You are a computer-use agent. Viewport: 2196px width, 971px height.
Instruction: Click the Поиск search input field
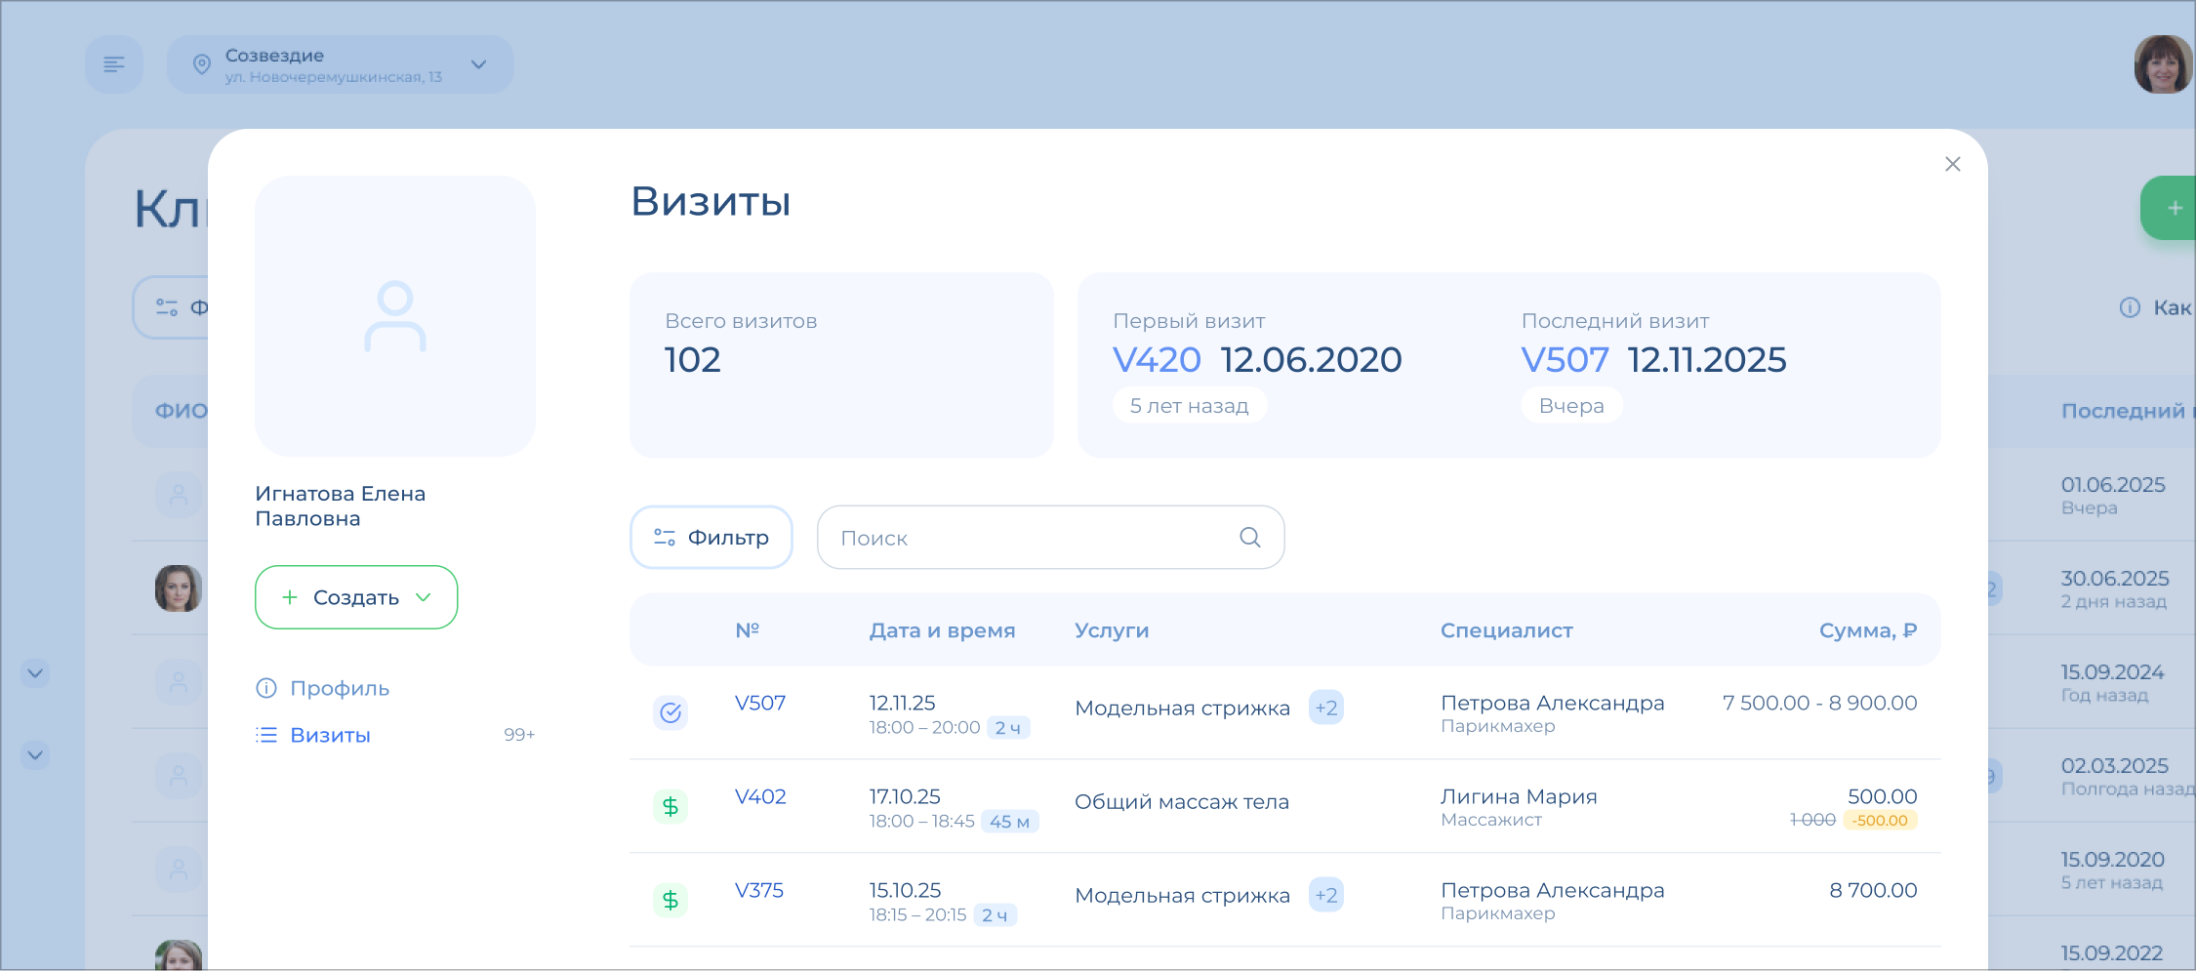(1030, 538)
